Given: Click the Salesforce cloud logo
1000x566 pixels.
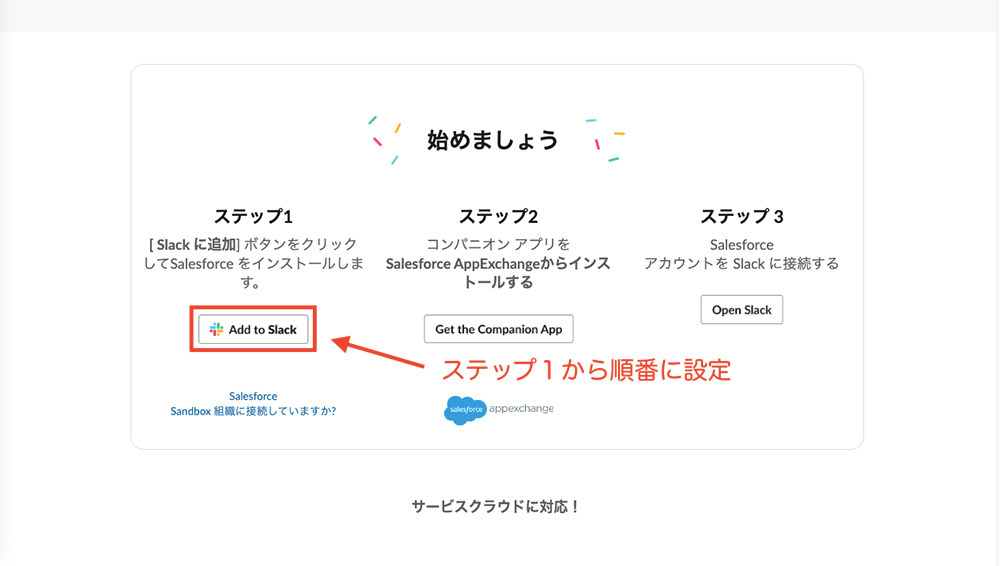Looking at the screenshot, I should pyautogui.click(x=465, y=410).
